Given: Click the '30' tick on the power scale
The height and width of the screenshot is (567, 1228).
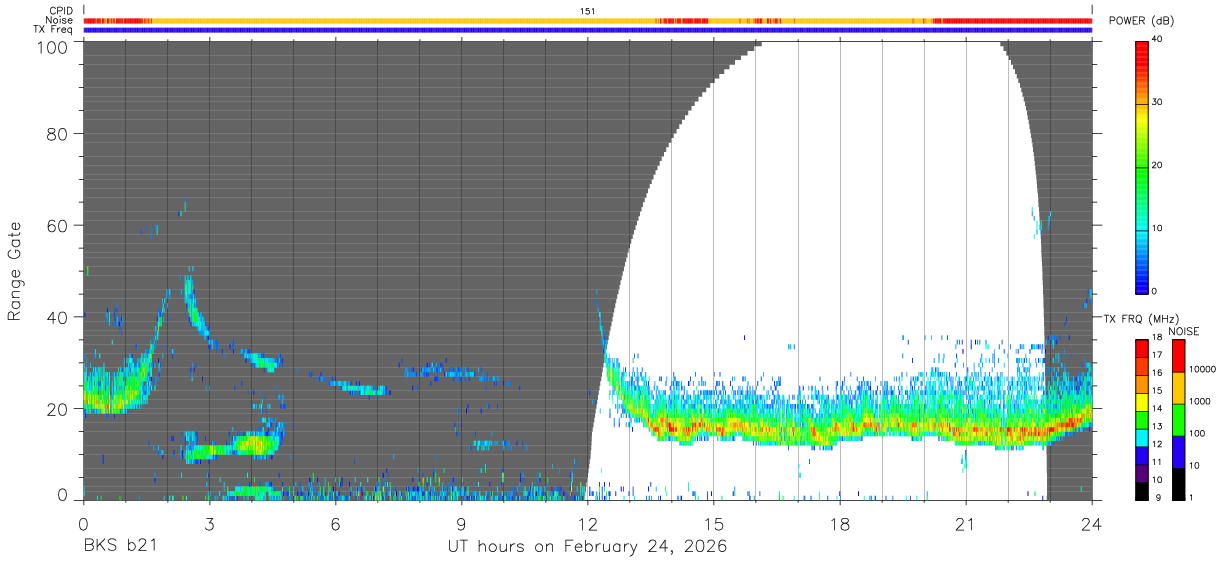Looking at the screenshot, I should (x=1157, y=103).
